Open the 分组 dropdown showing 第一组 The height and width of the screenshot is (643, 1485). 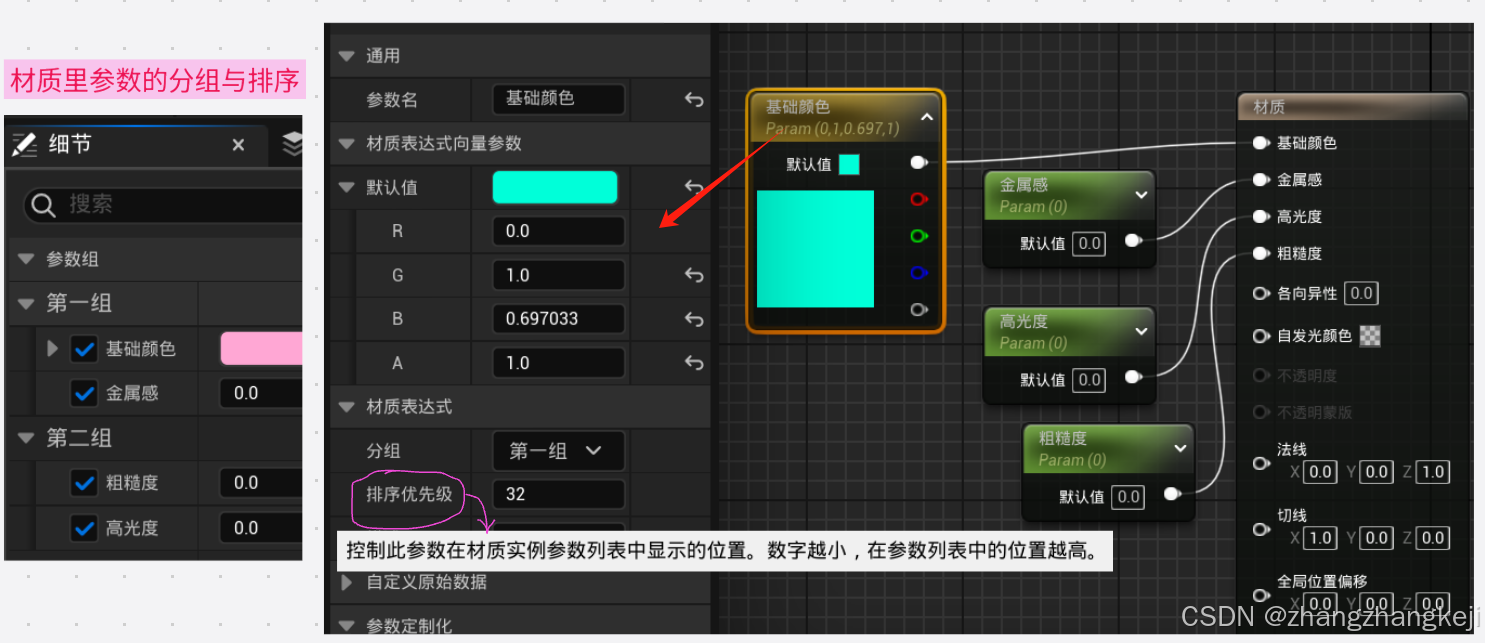tap(558, 451)
